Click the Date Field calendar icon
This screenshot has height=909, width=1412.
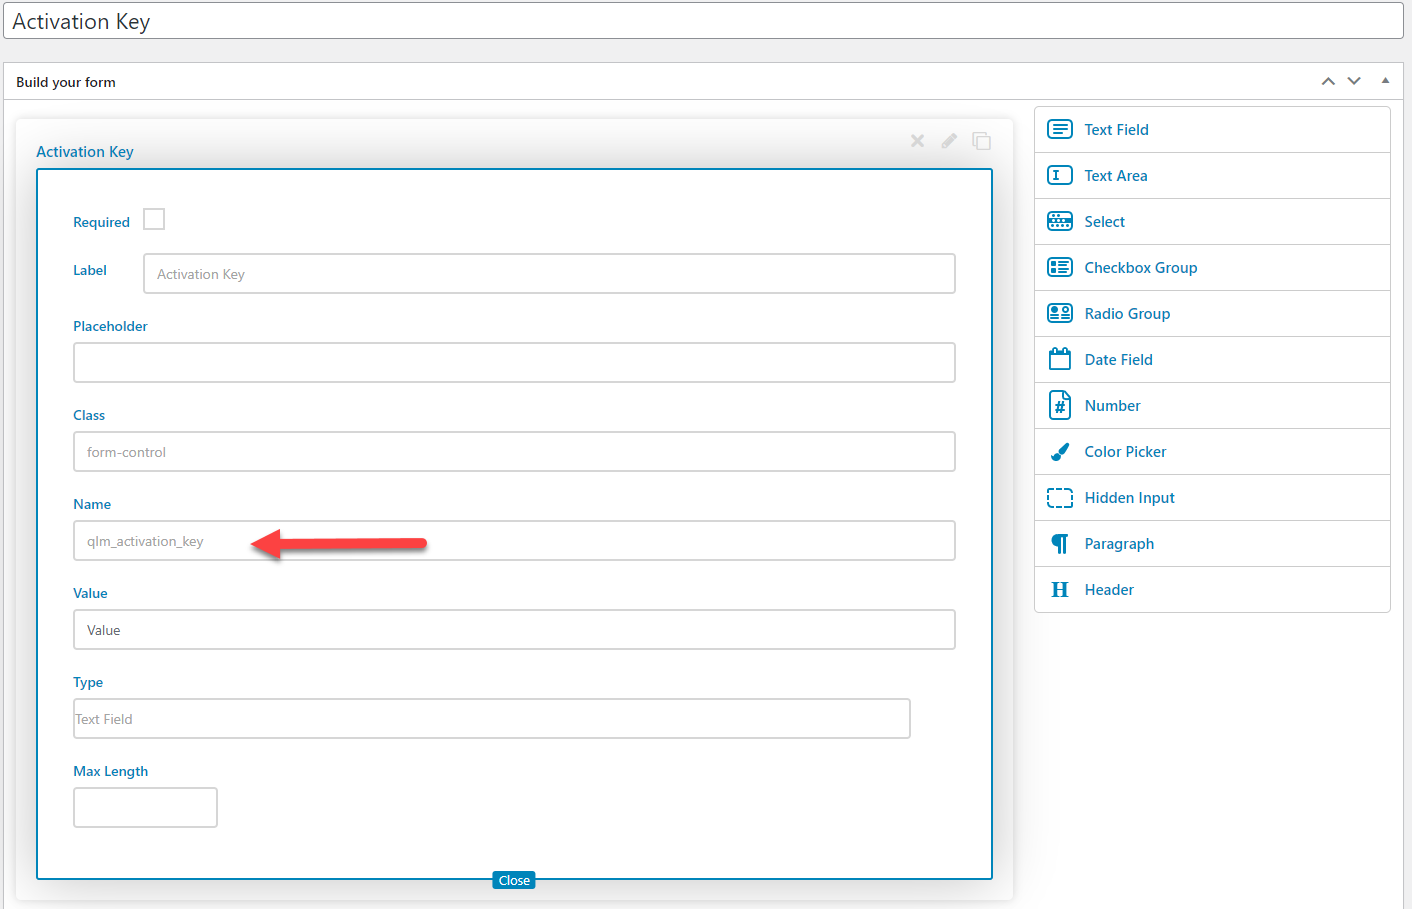tap(1060, 359)
